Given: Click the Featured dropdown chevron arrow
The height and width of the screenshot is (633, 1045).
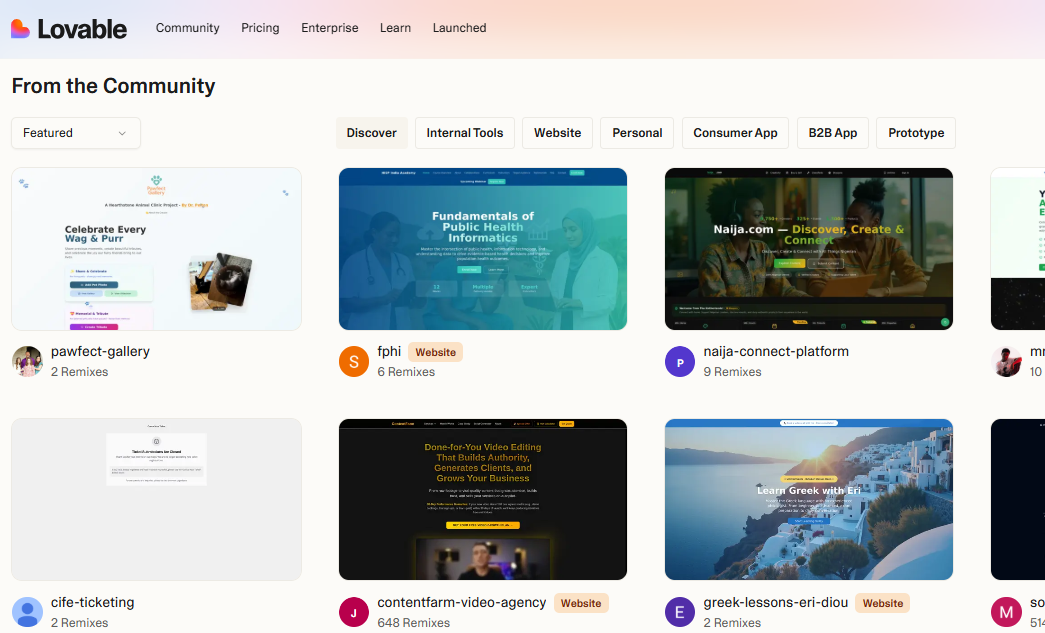Looking at the screenshot, I should click(x=122, y=133).
